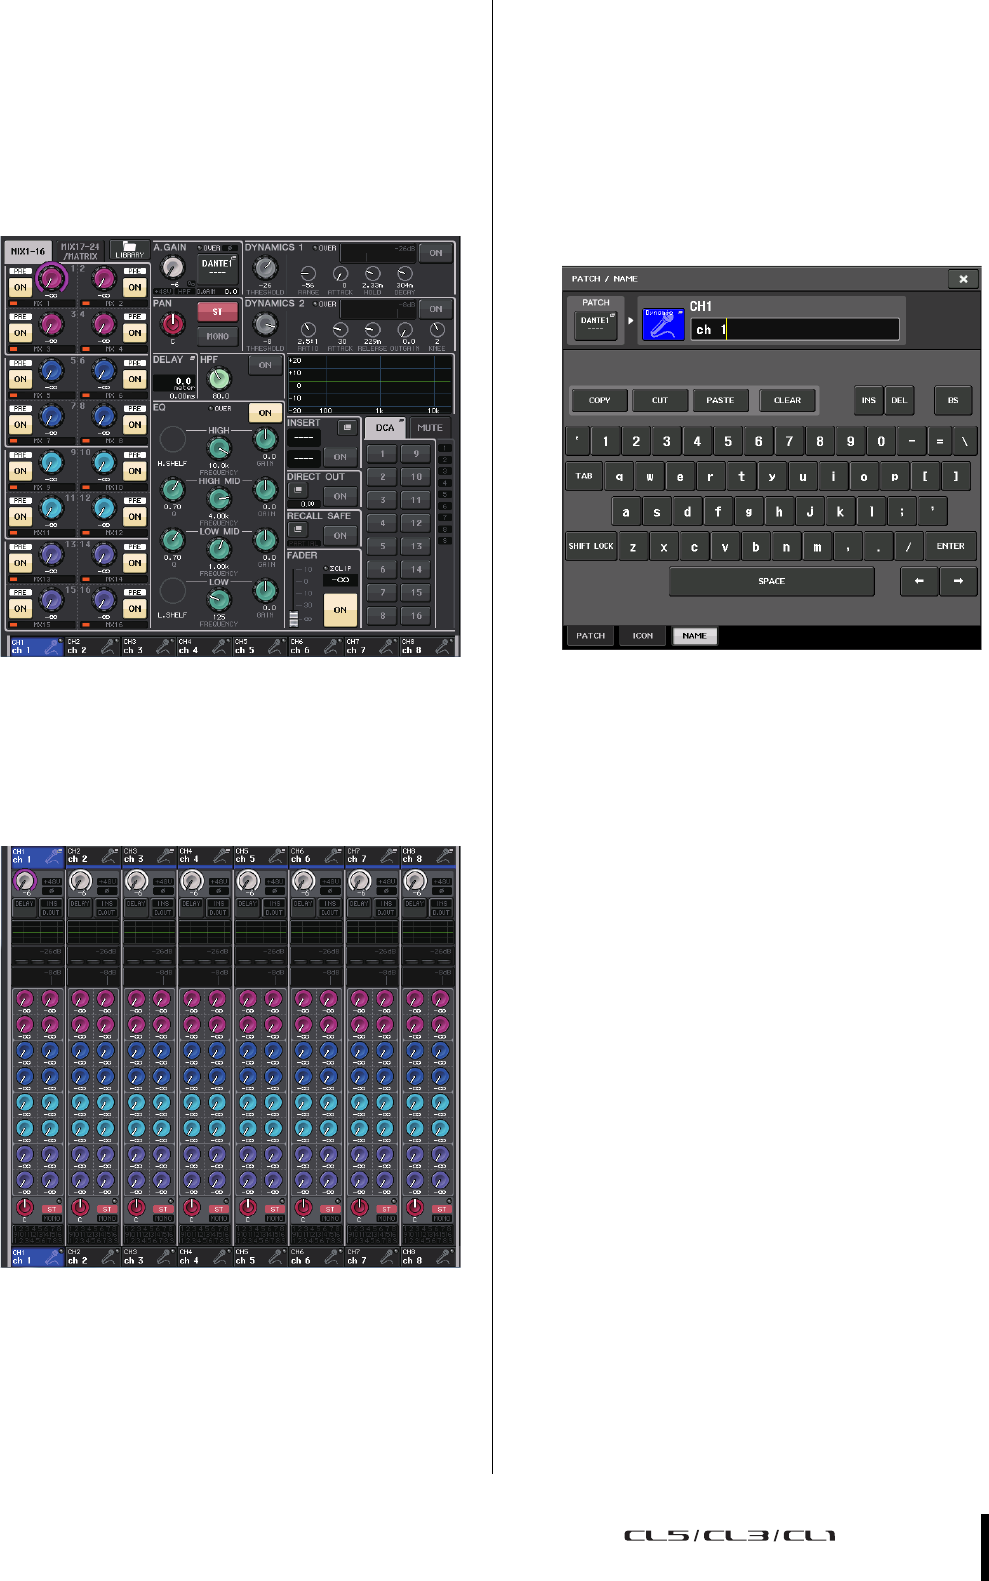Switch to the MIX1-16 tab
This screenshot has height=1581, width=989.
click(28, 250)
